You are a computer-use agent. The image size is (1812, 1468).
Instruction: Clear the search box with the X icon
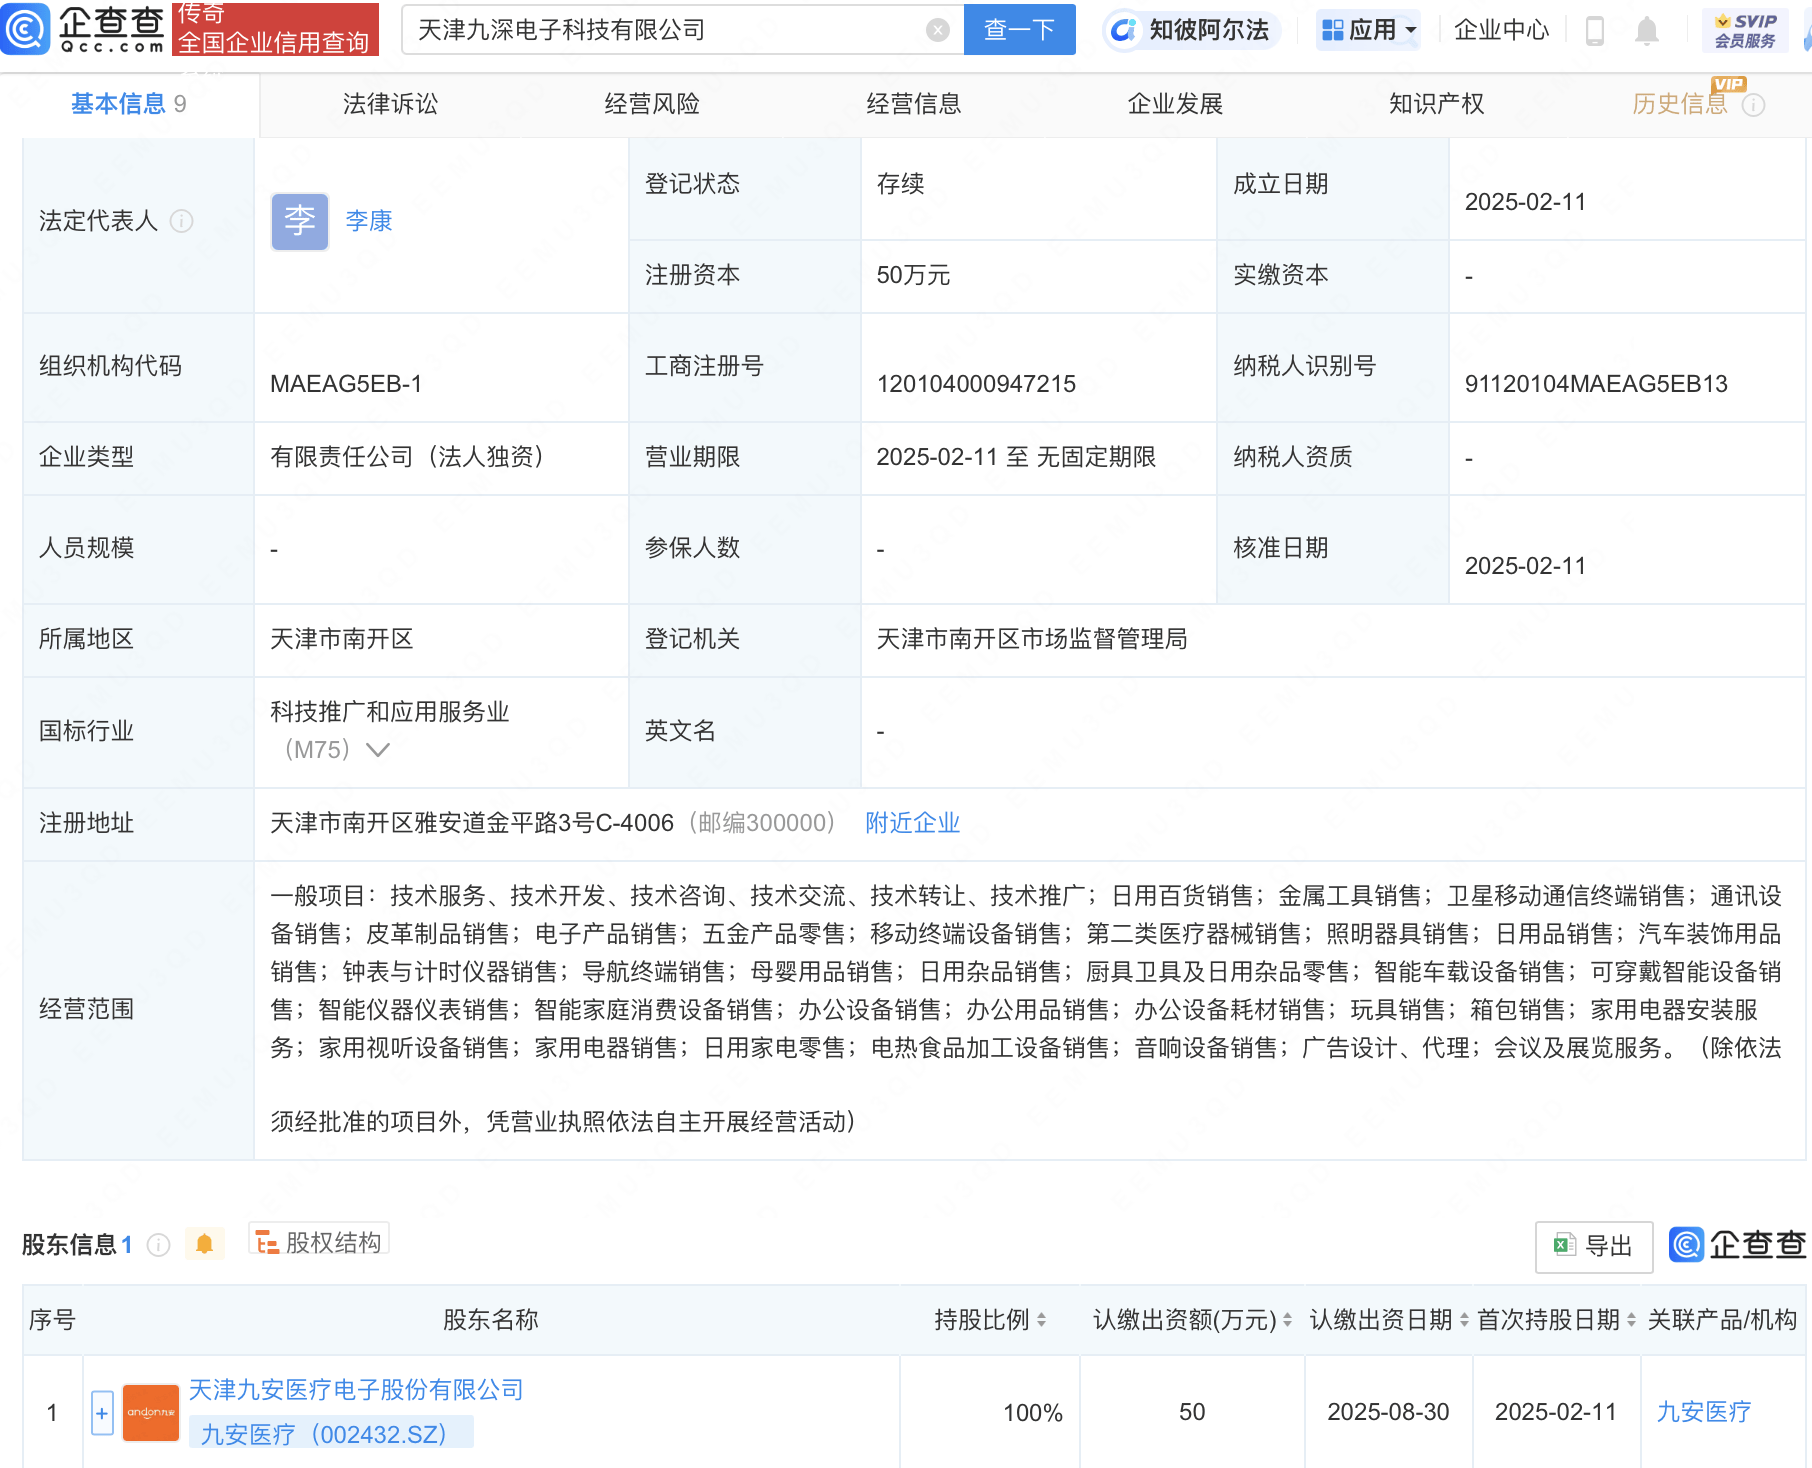coord(938,30)
